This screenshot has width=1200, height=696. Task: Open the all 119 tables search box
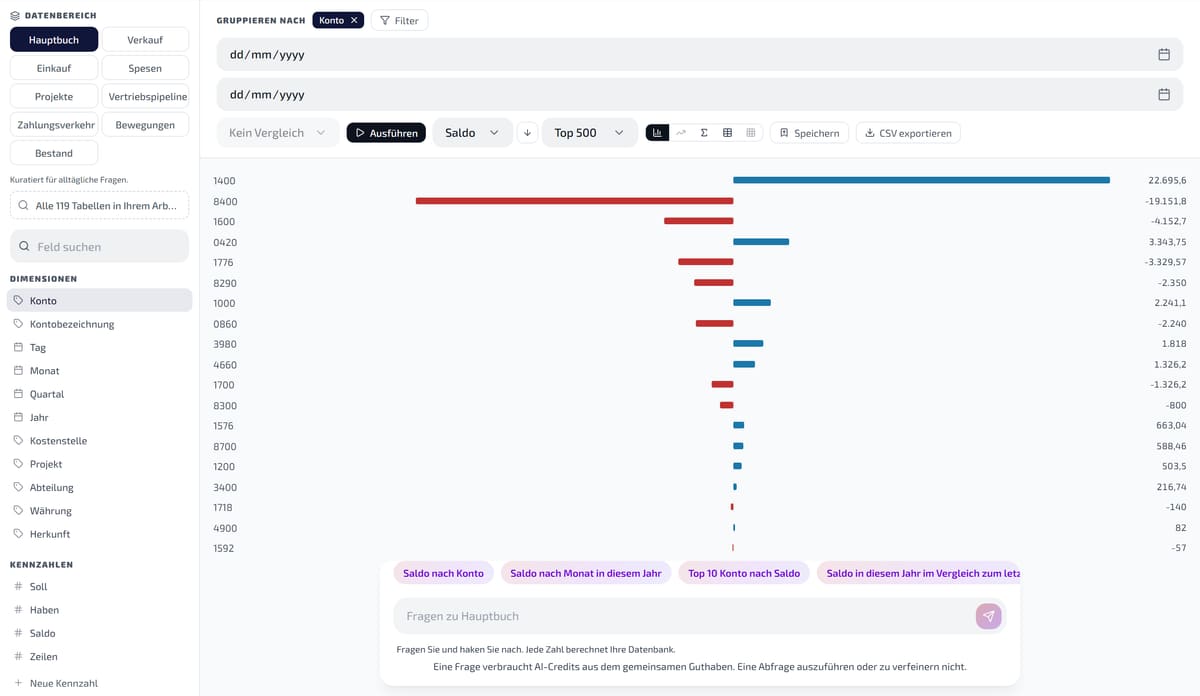99,205
